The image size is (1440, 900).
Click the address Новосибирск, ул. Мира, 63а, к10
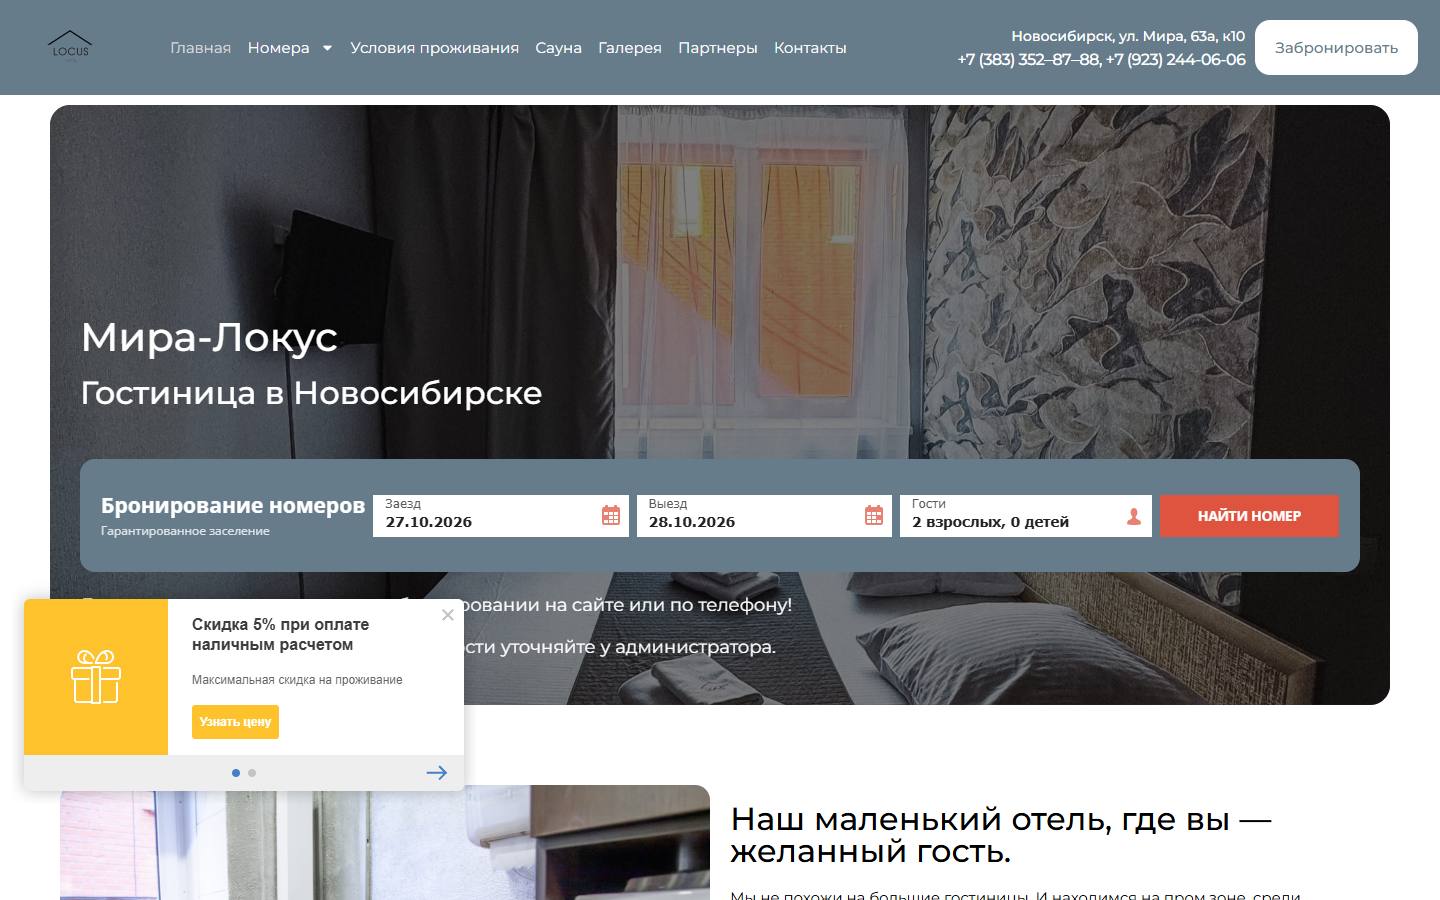(1128, 36)
